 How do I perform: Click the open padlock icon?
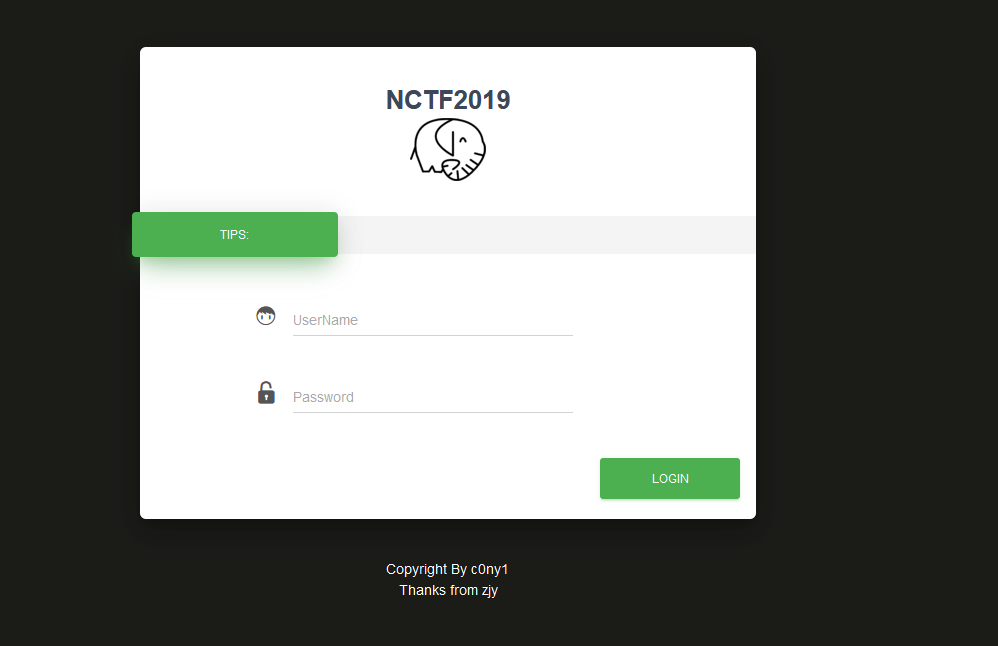(266, 393)
